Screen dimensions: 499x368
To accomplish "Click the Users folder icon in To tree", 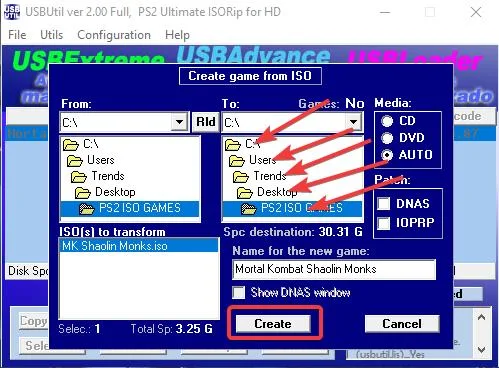I will click(237, 161).
